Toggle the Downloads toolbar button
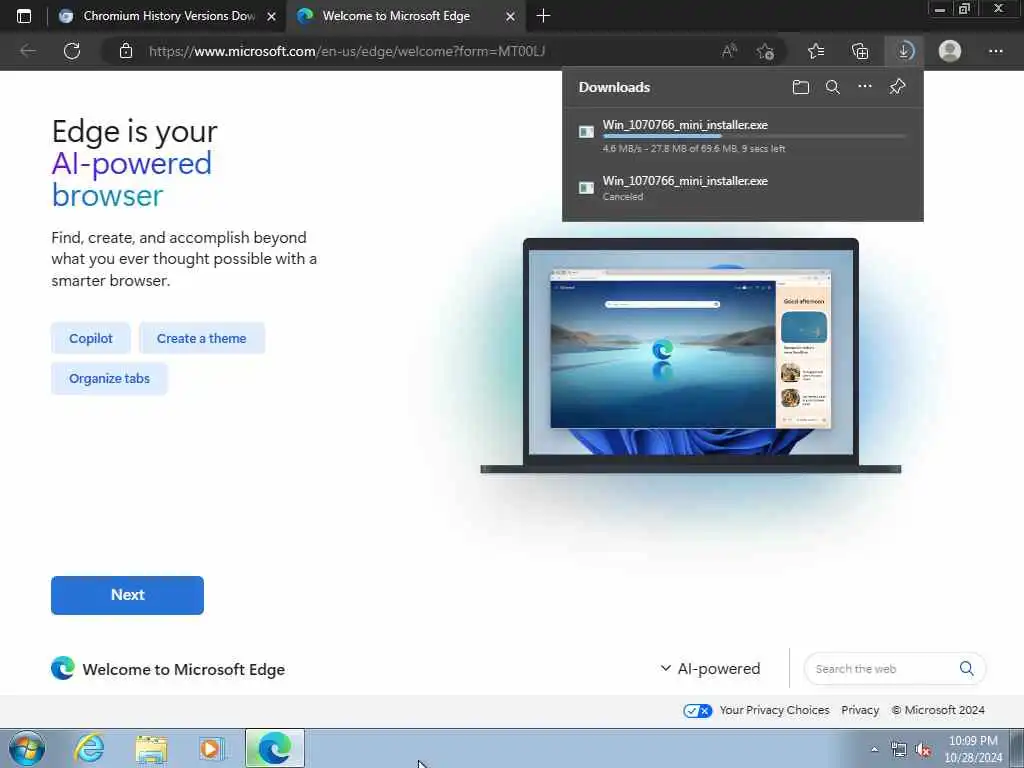 coord(904,51)
